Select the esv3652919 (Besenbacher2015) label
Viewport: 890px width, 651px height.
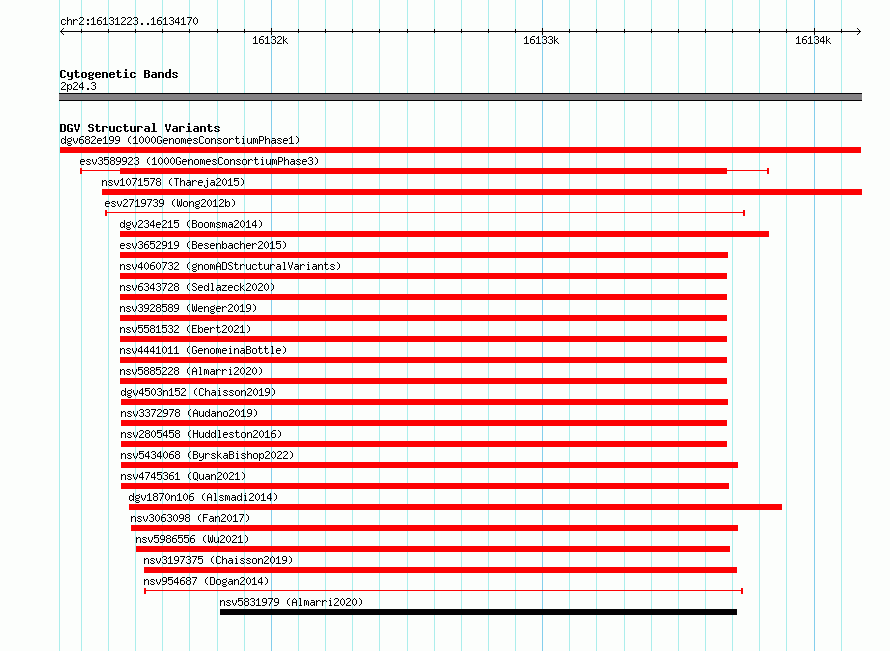pos(203,245)
